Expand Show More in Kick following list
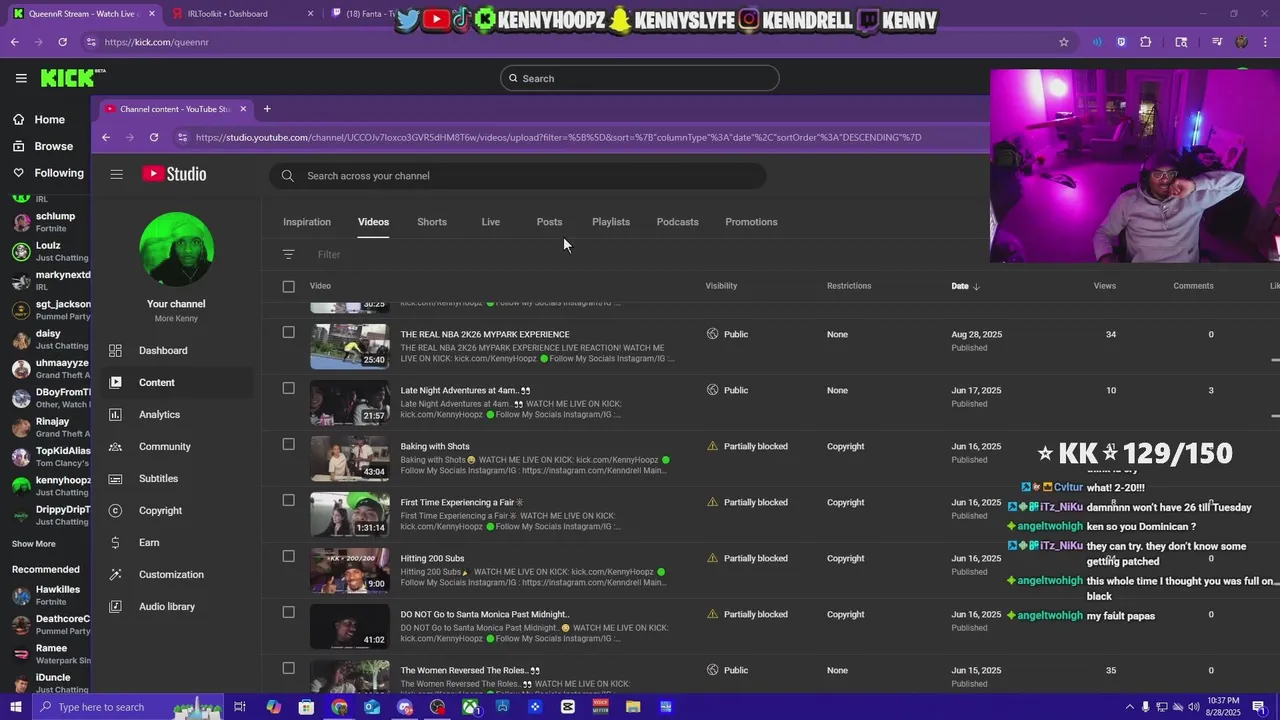 pyautogui.click(x=34, y=544)
